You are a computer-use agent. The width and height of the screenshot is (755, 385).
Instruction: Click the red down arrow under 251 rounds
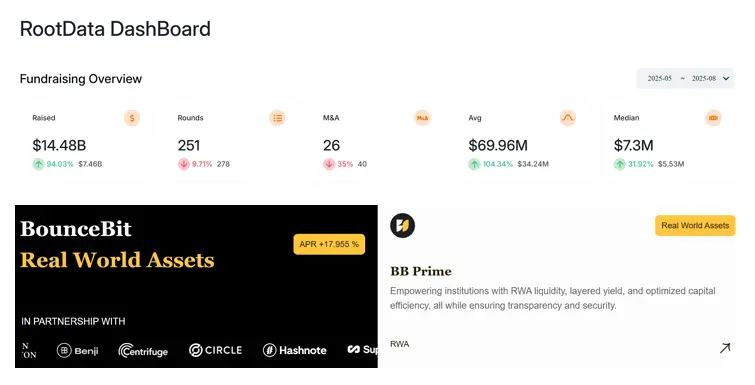pyautogui.click(x=184, y=164)
